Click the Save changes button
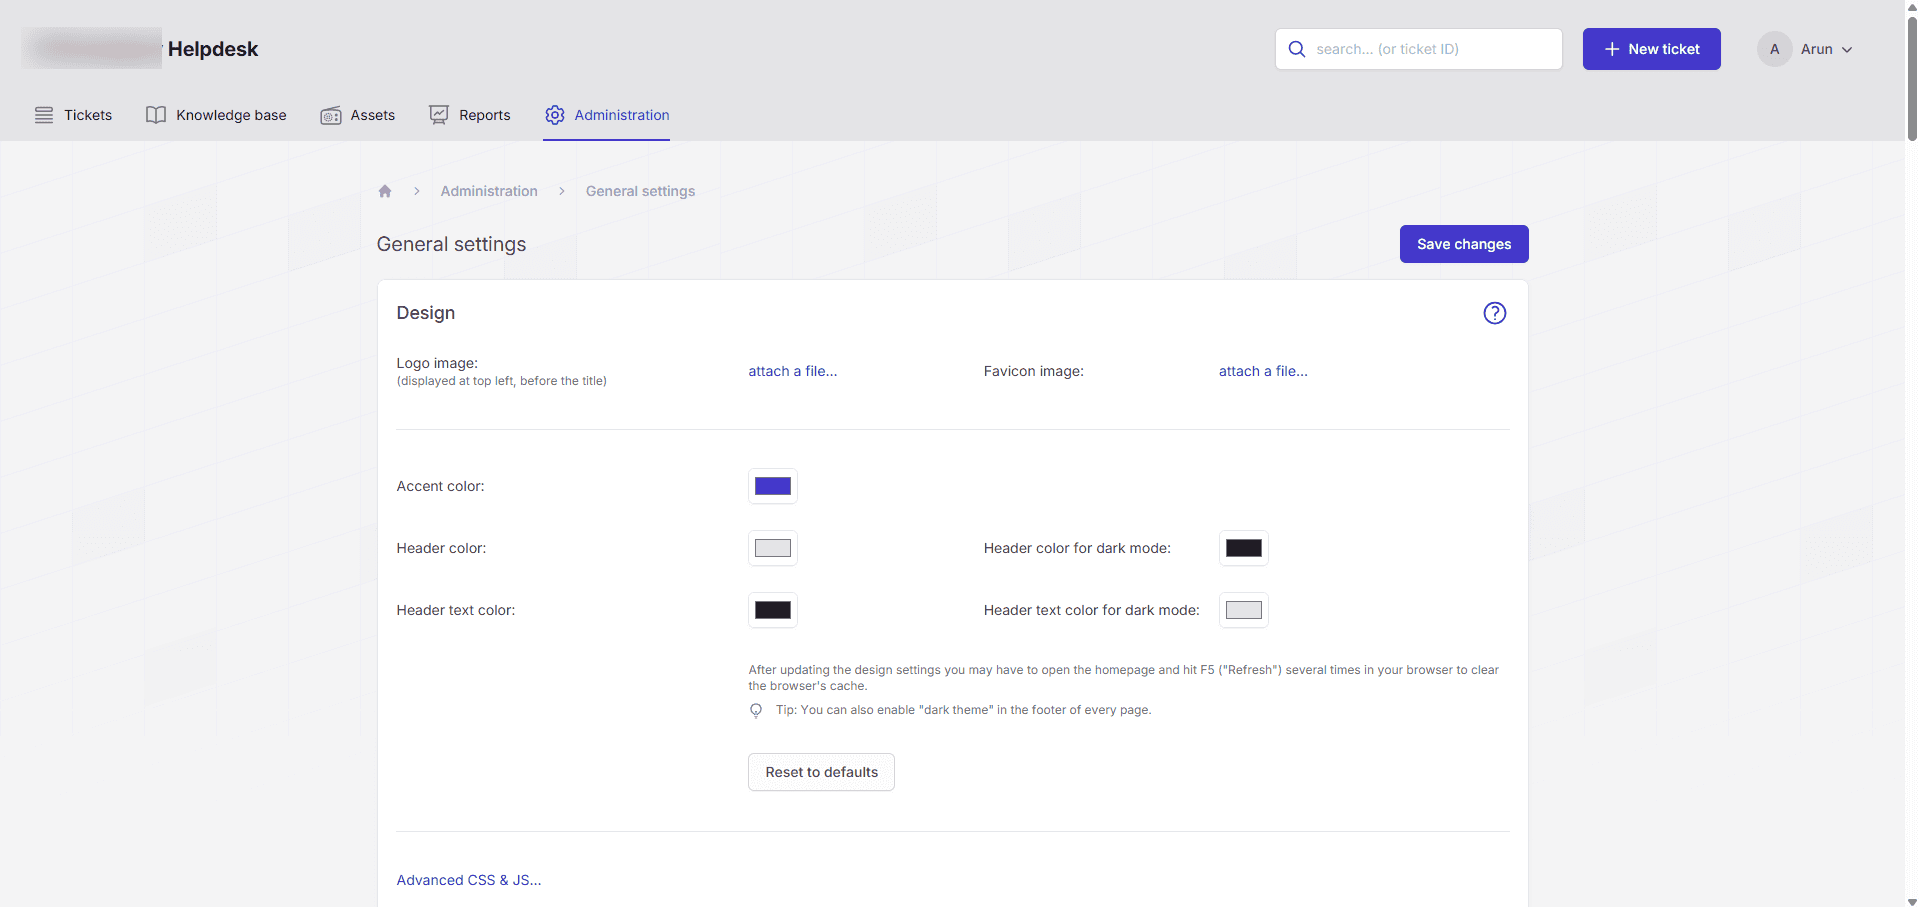 pos(1463,243)
